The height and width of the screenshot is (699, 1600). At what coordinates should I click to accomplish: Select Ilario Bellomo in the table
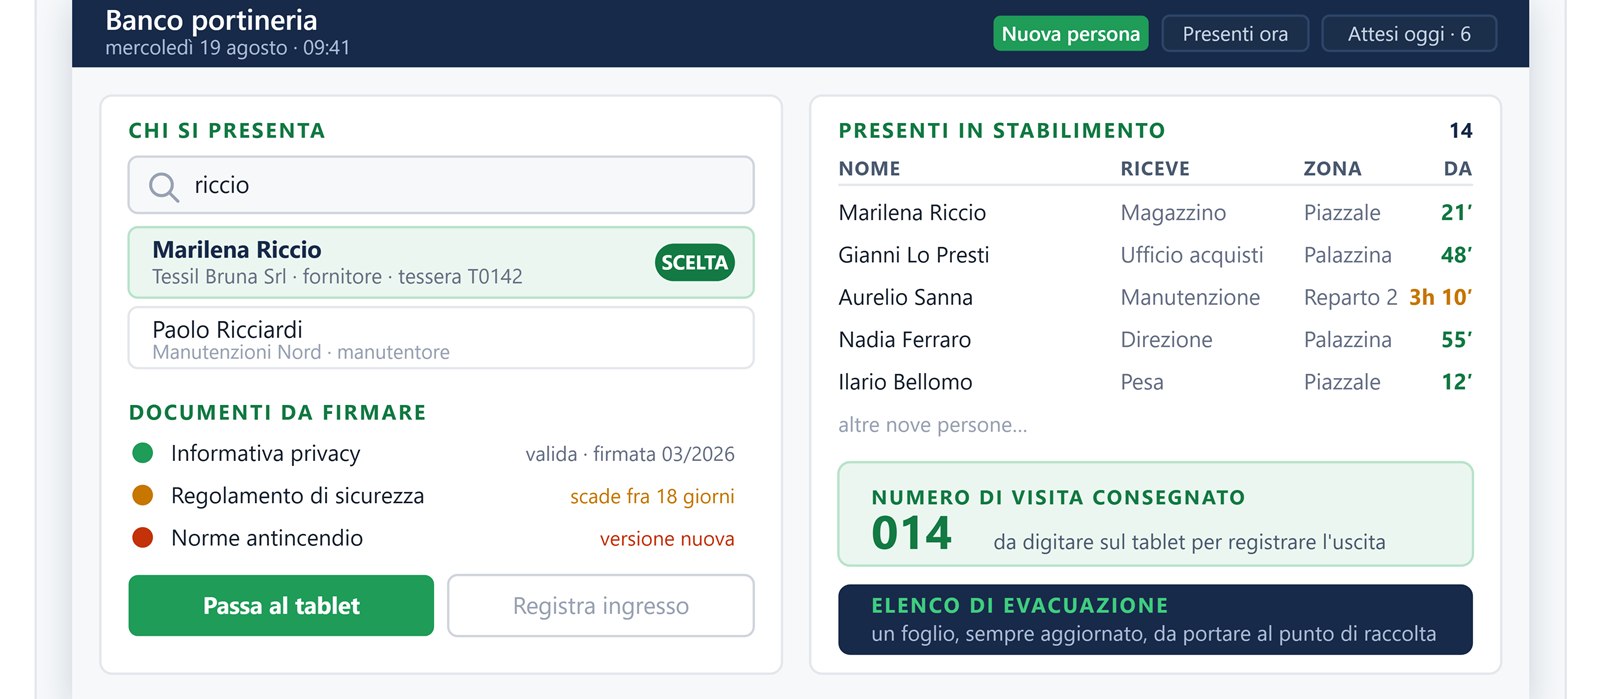coord(906,382)
